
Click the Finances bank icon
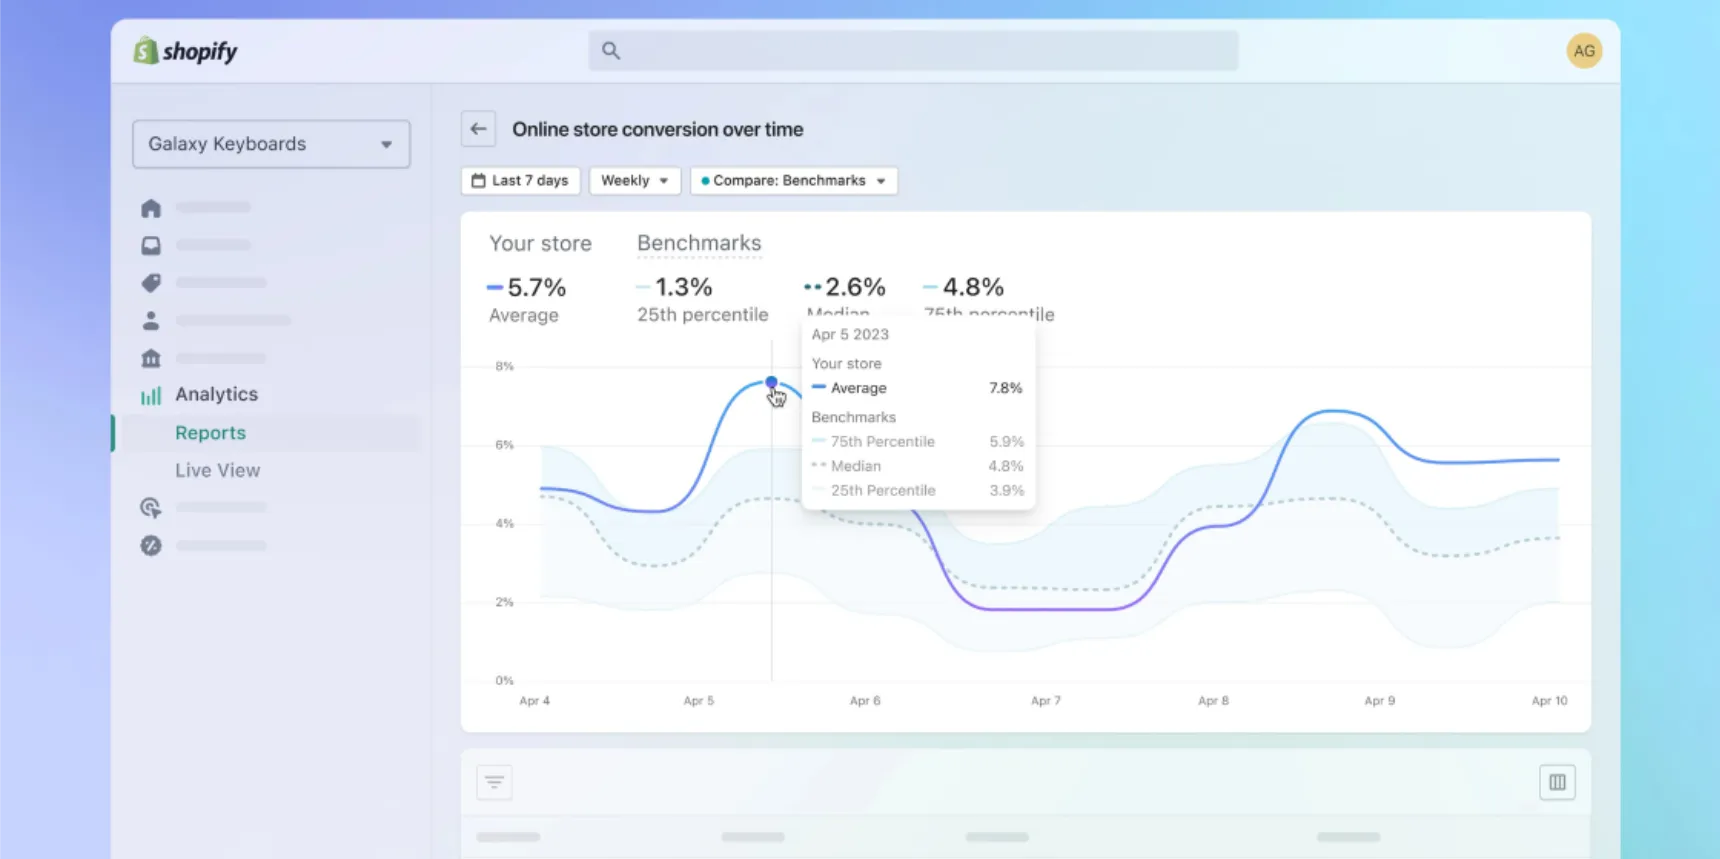click(x=151, y=358)
